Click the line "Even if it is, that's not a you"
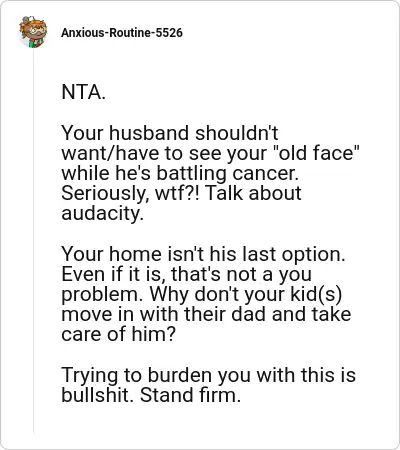Image resolution: width=400 pixels, height=450 pixels. point(187,274)
